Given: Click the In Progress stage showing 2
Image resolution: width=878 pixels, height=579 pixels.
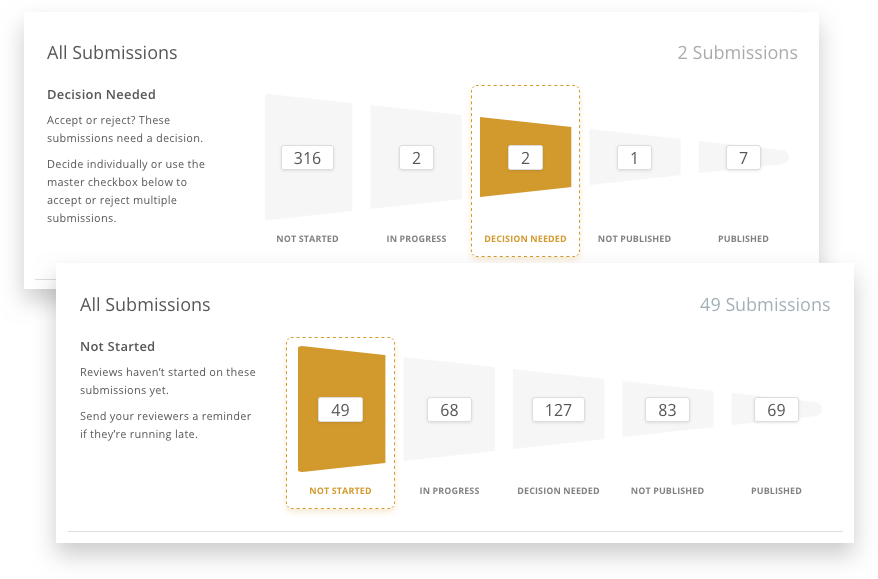Looking at the screenshot, I should pos(416,158).
